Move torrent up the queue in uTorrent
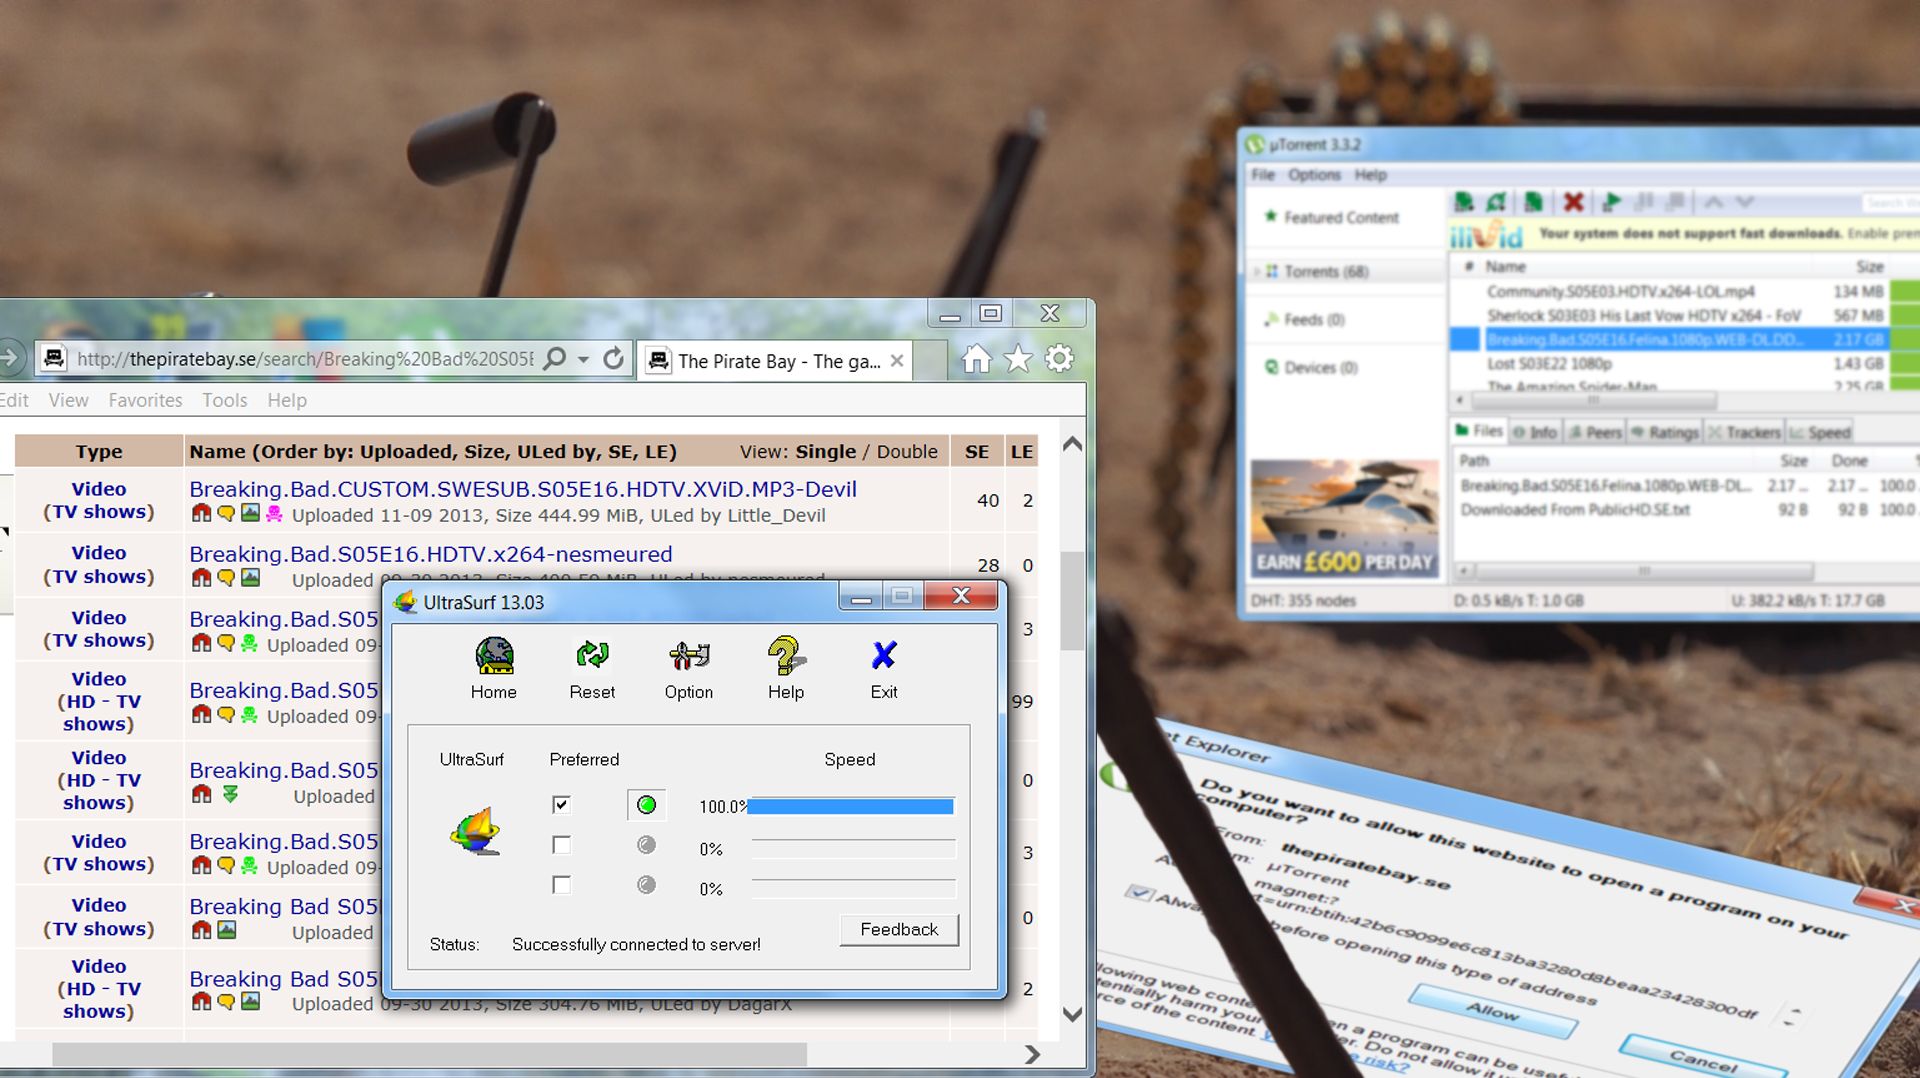Screen dimensions: 1920x1078 1714,202
